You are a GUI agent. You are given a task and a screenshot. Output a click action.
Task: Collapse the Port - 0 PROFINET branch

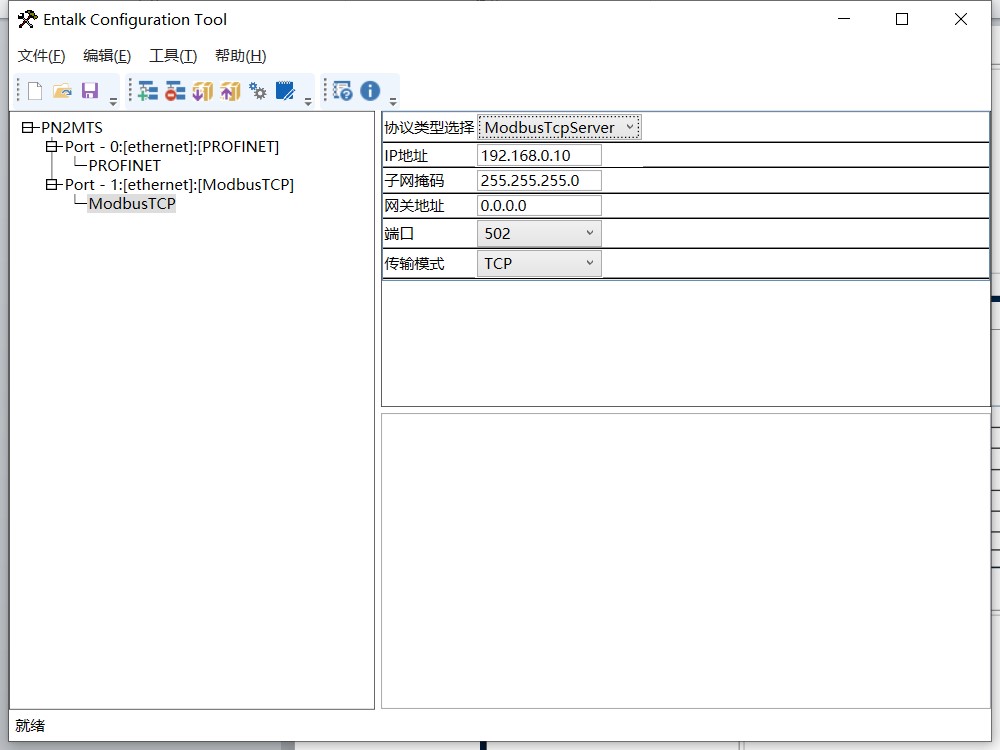(x=51, y=147)
